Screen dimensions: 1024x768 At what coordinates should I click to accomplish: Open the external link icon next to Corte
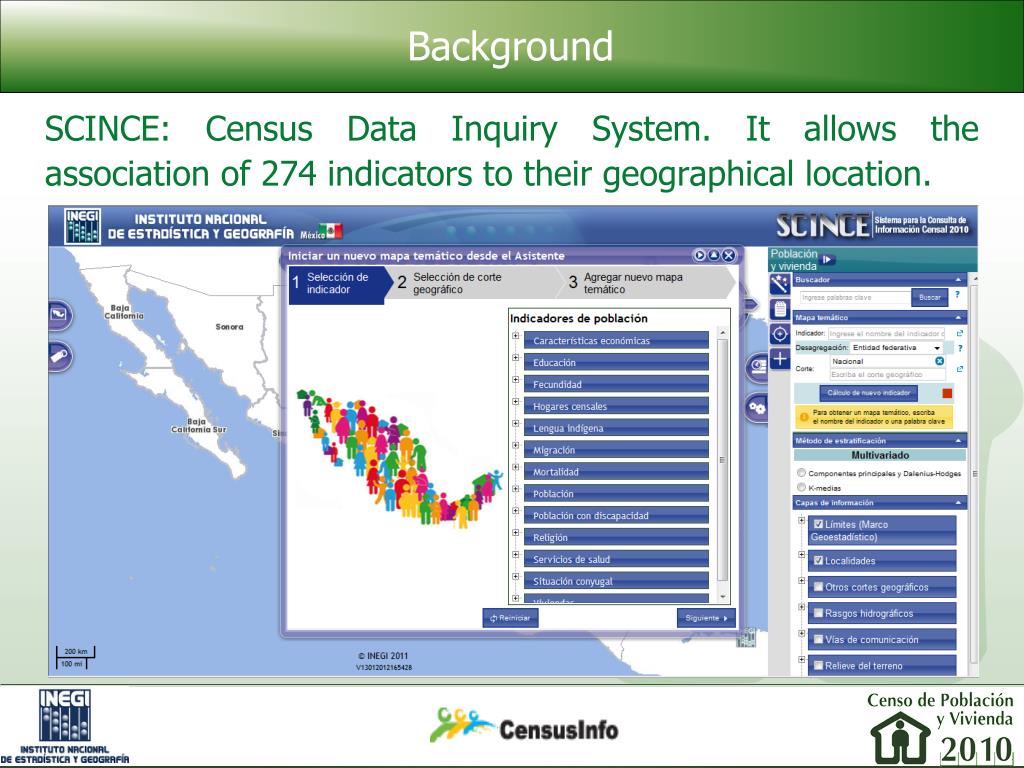[x=959, y=369]
